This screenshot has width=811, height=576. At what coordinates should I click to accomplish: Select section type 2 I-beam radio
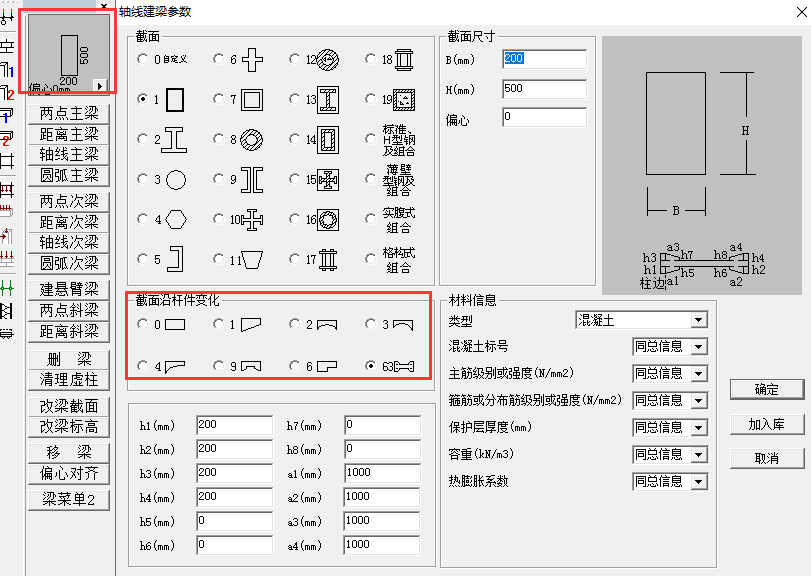142,139
